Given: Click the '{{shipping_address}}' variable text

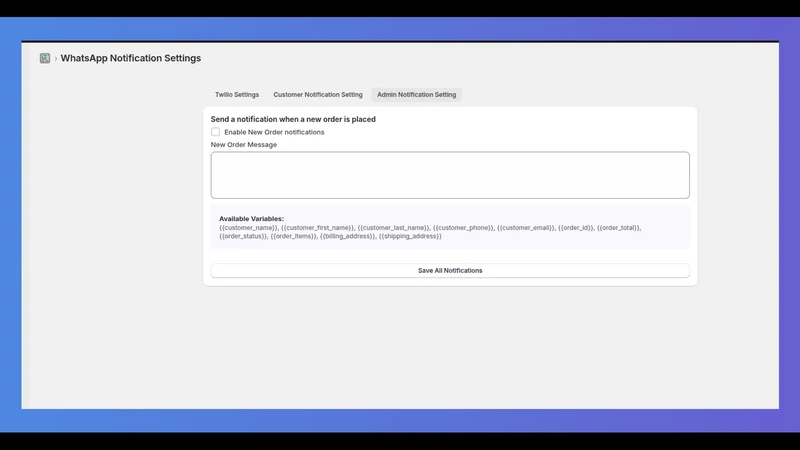Looking at the screenshot, I should pyautogui.click(x=410, y=236).
